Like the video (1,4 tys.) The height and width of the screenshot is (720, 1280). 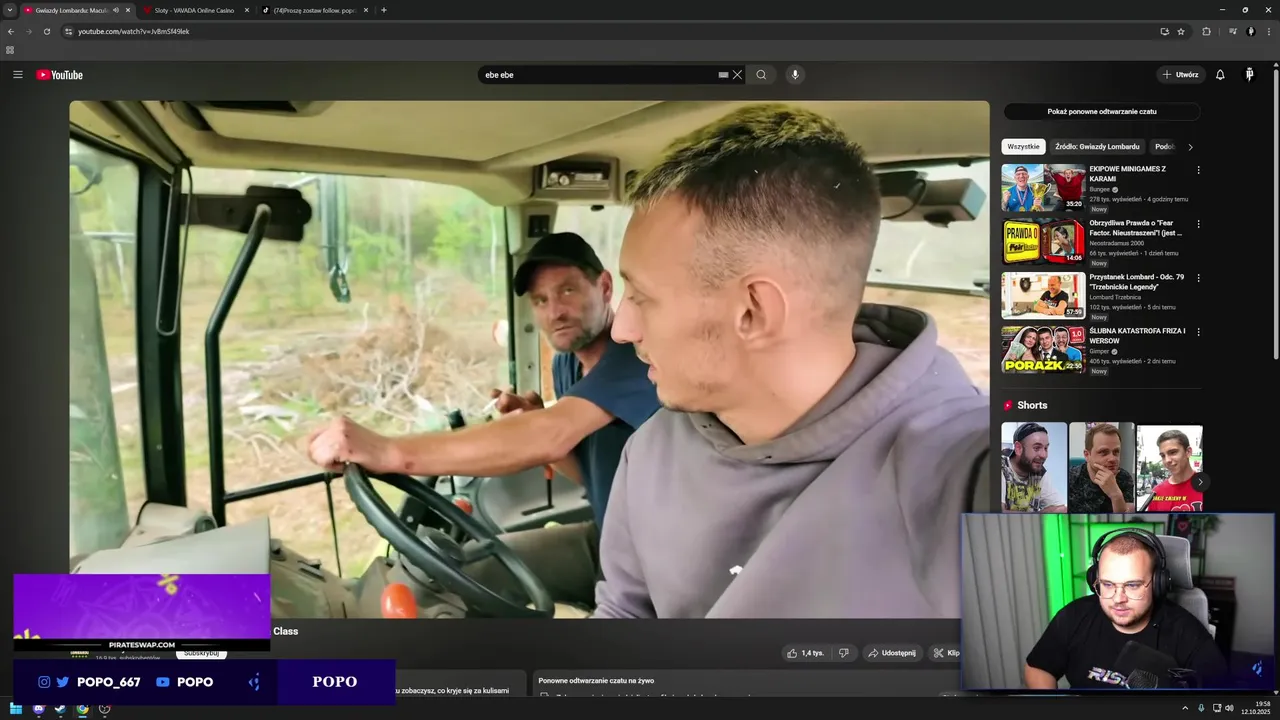[x=805, y=653]
